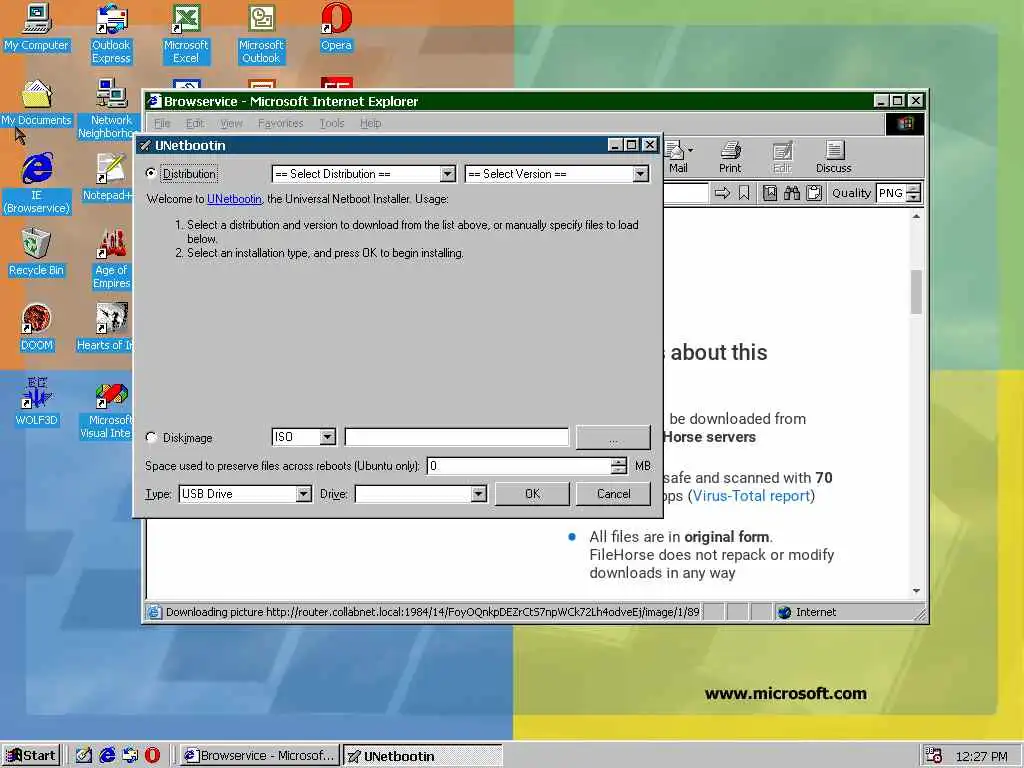Click the Outlook Express quick launch icon
Screen dimensions: 1024x768
point(130,756)
